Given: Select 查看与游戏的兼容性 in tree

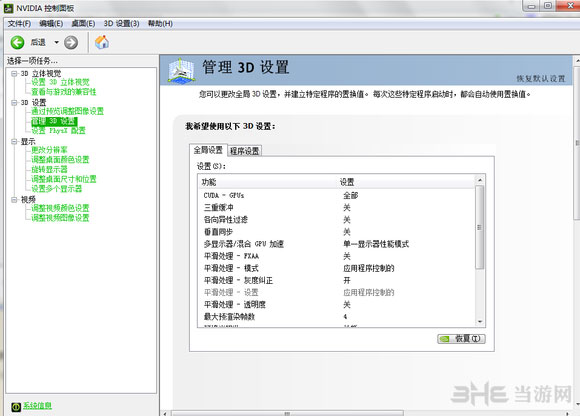Looking at the screenshot, I should coord(64,92).
